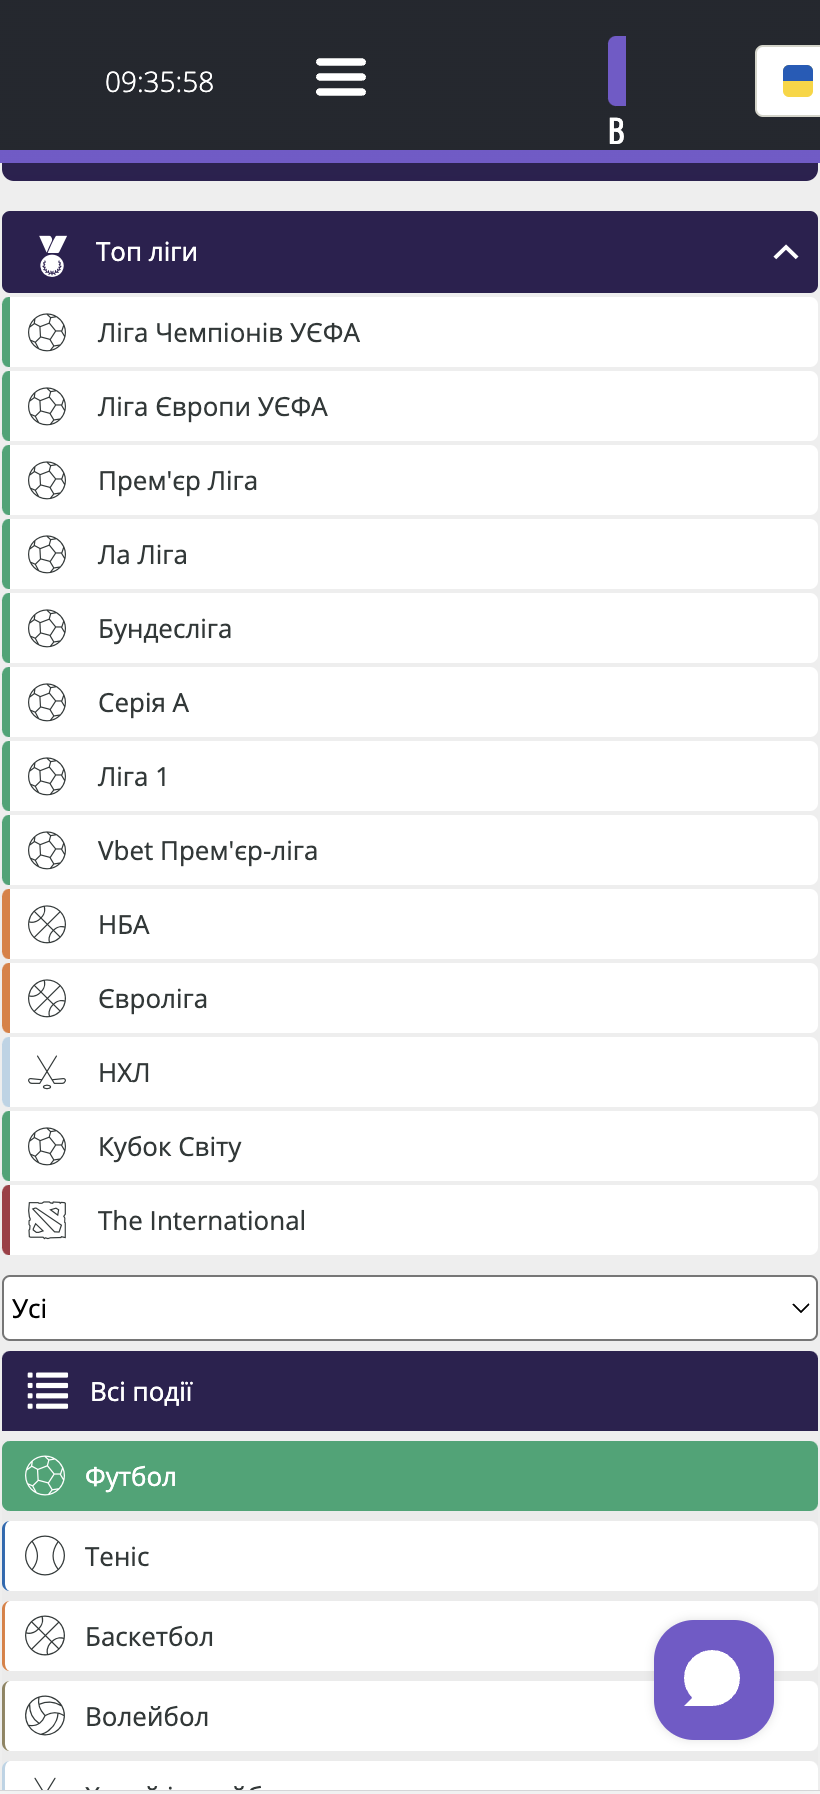This screenshot has height=1794, width=820.
Task: Open the Волейбол sport category
Action: (147, 1716)
